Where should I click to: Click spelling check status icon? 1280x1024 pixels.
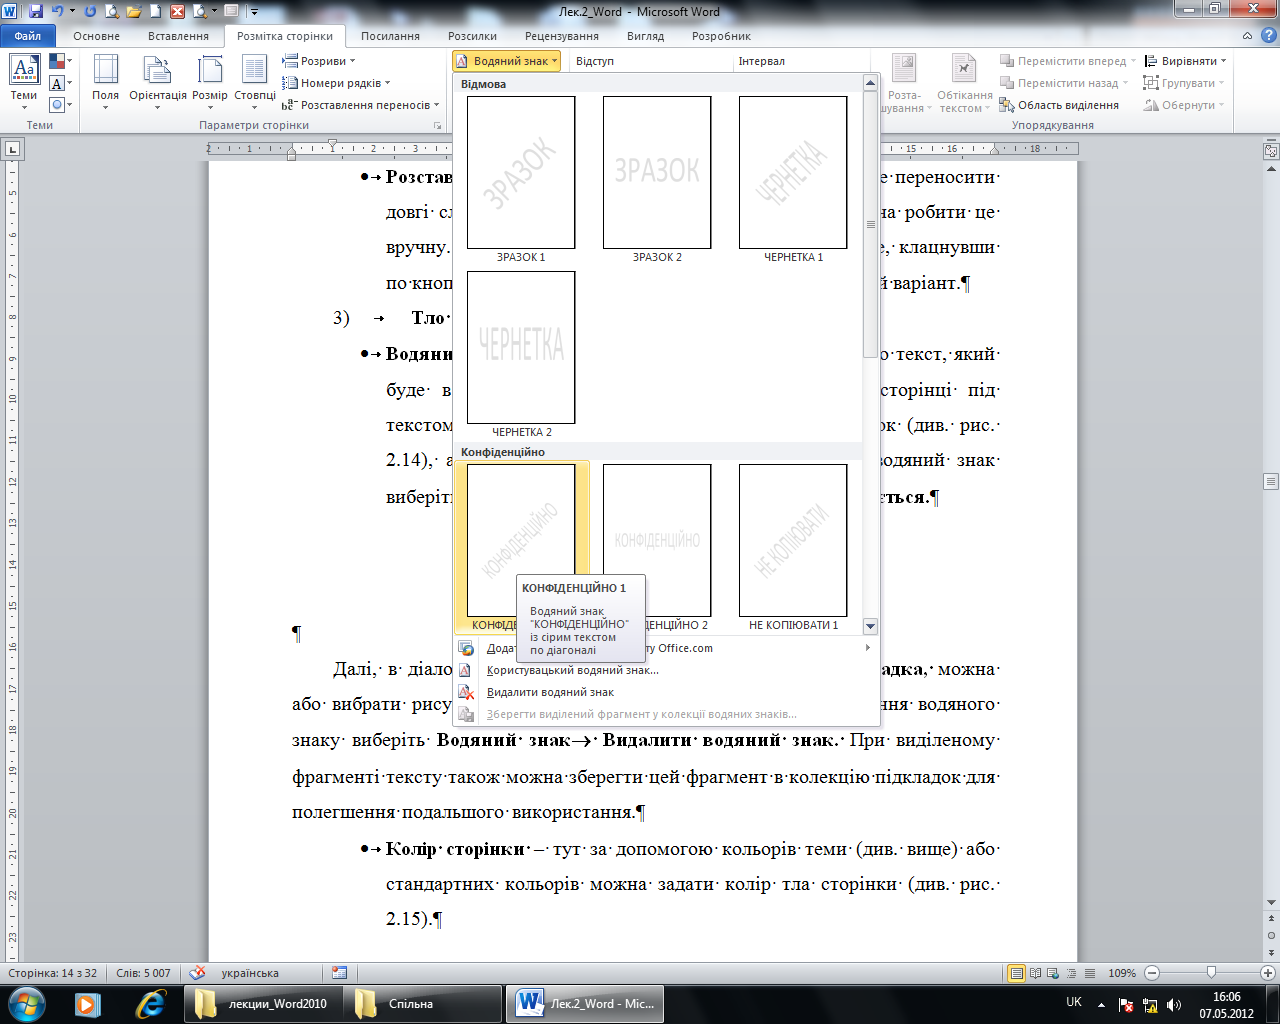click(198, 973)
